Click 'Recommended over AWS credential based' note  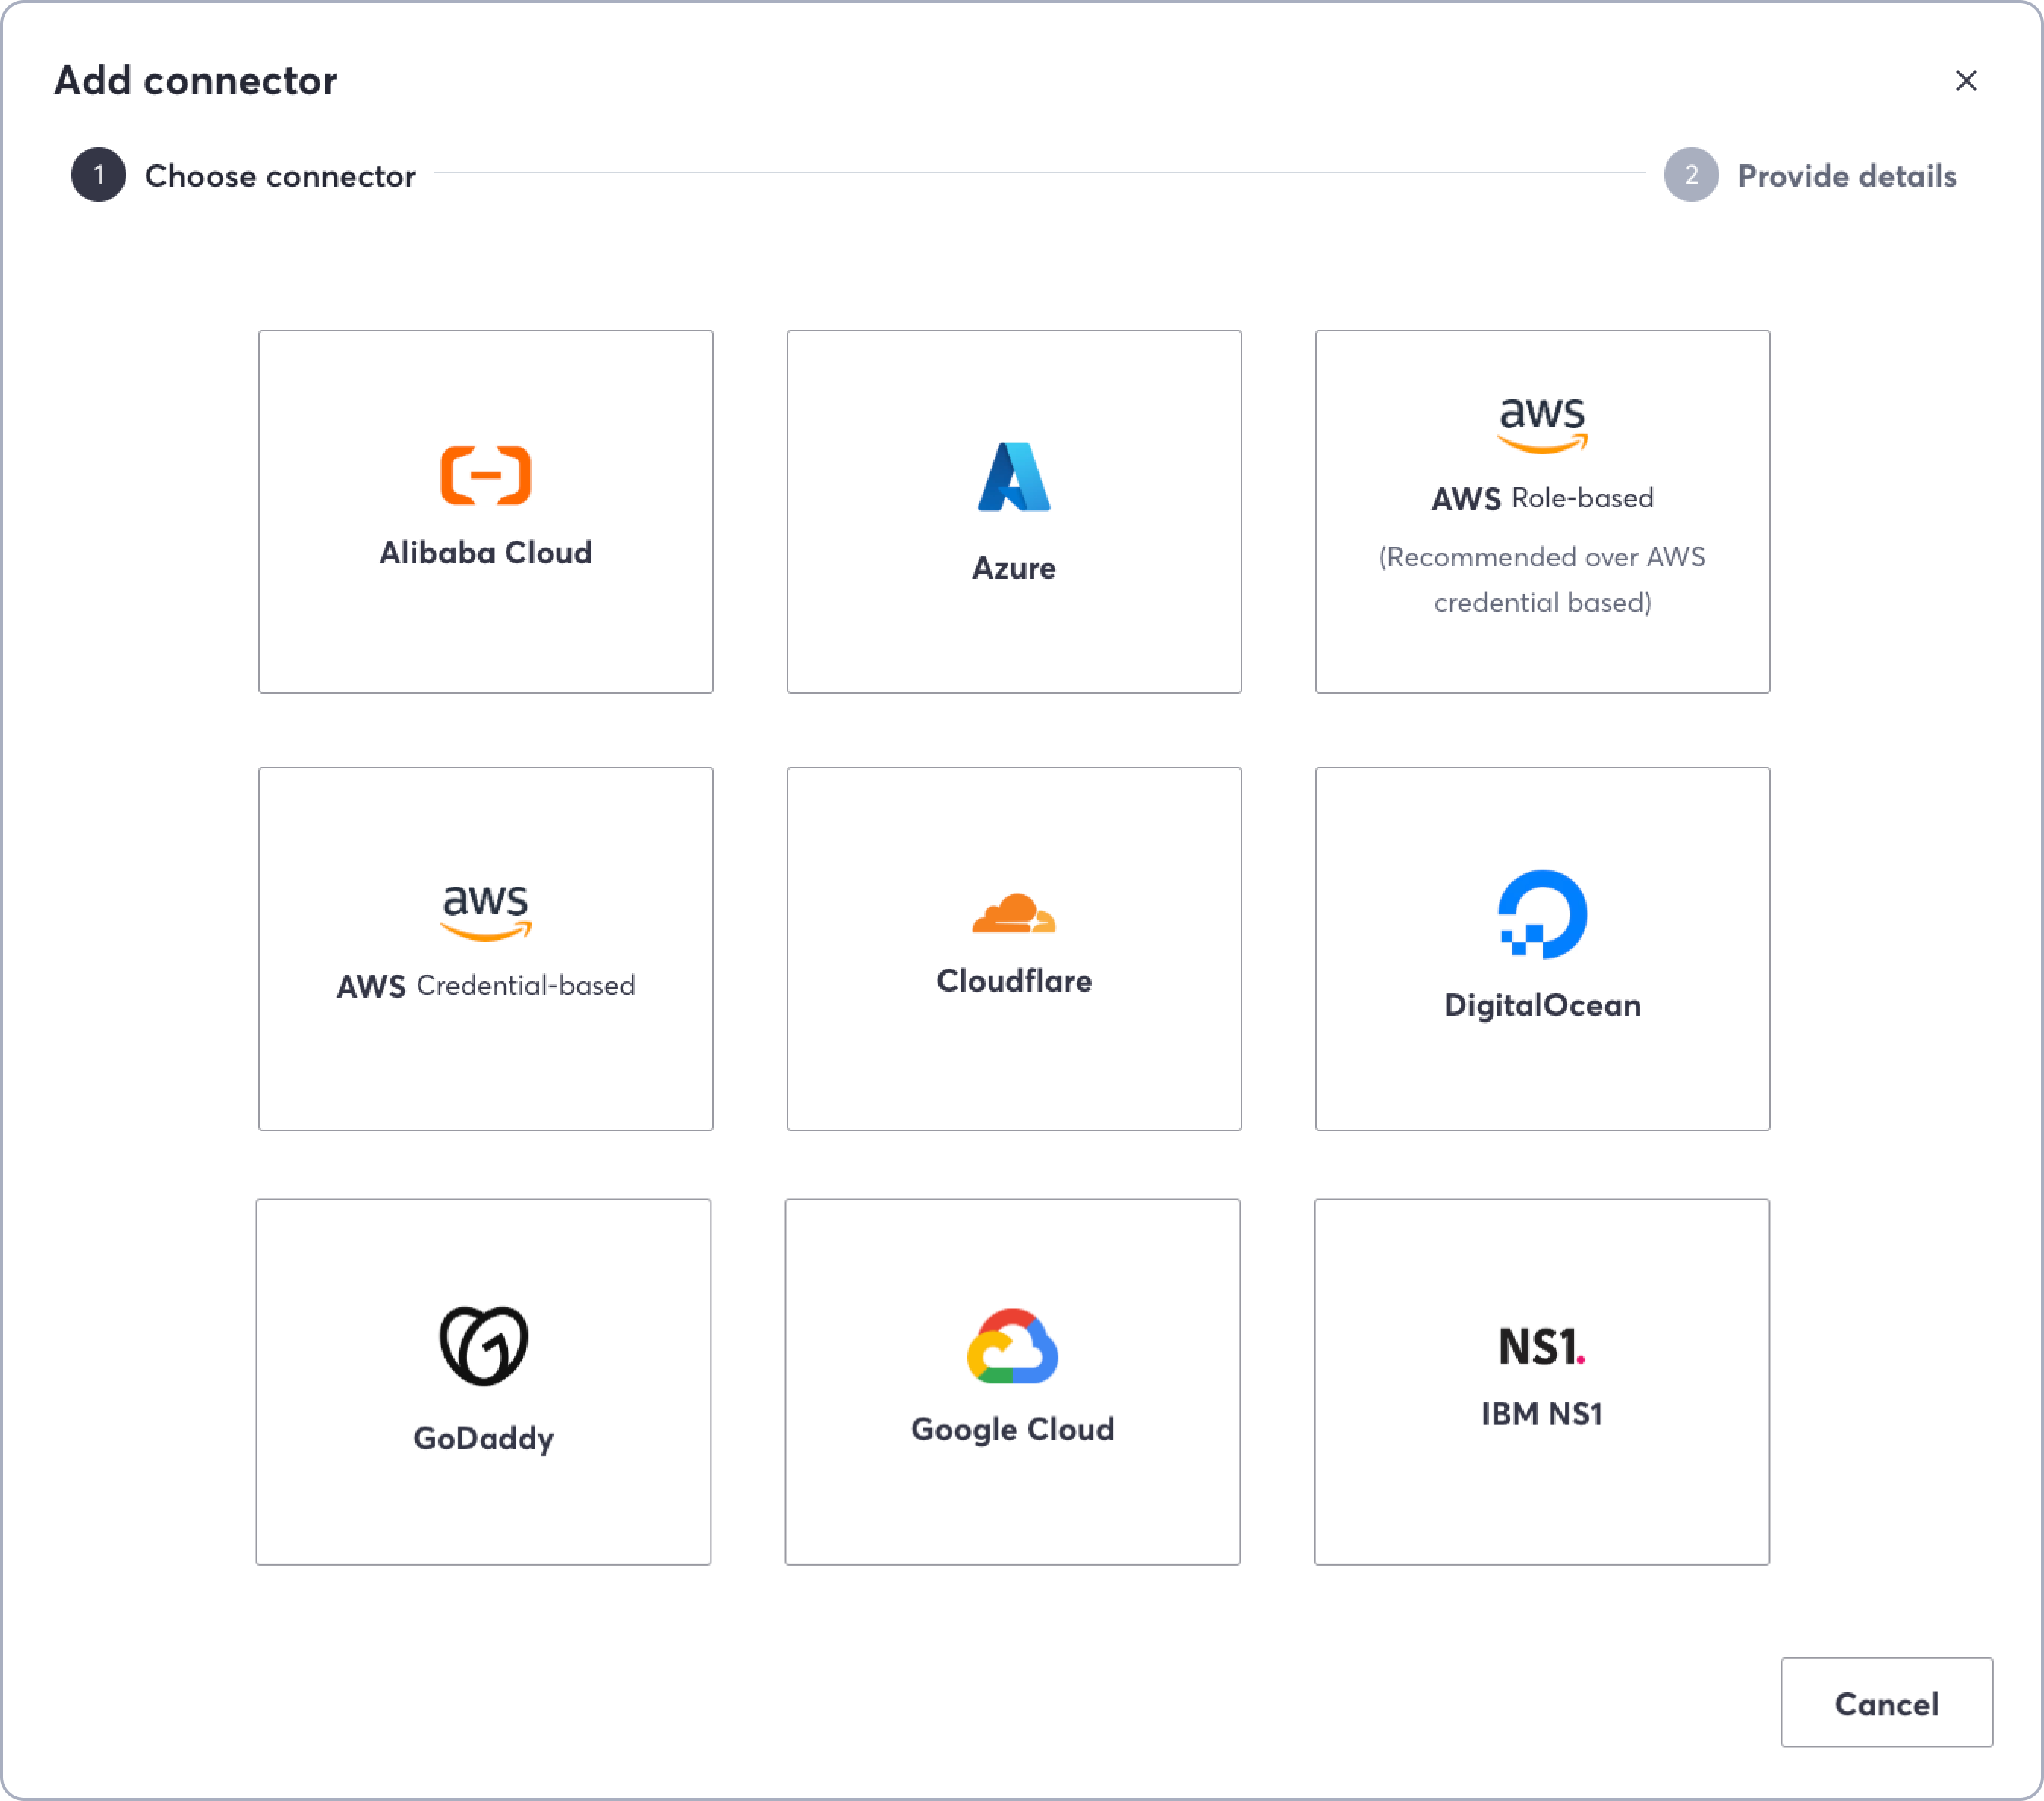point(1541,580)
